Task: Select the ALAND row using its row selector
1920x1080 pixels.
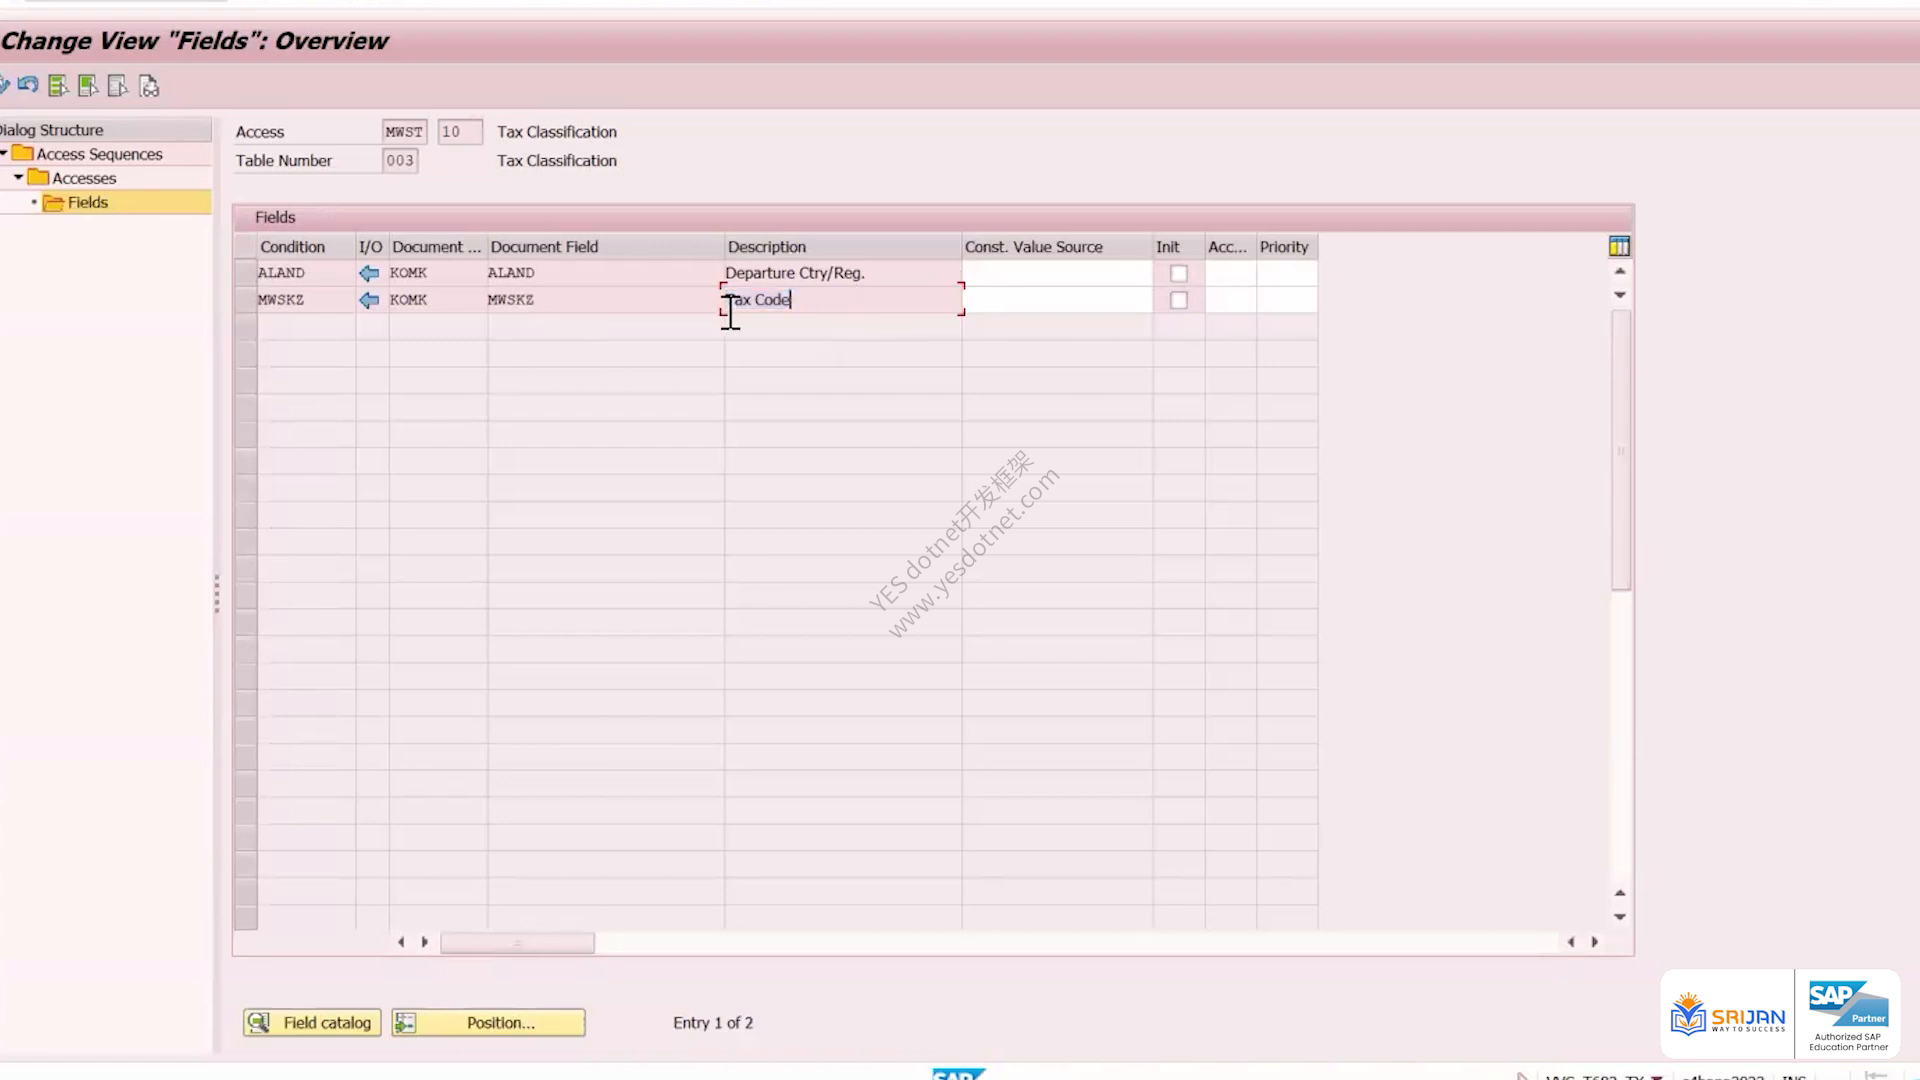Action: [x=245, y=273]
